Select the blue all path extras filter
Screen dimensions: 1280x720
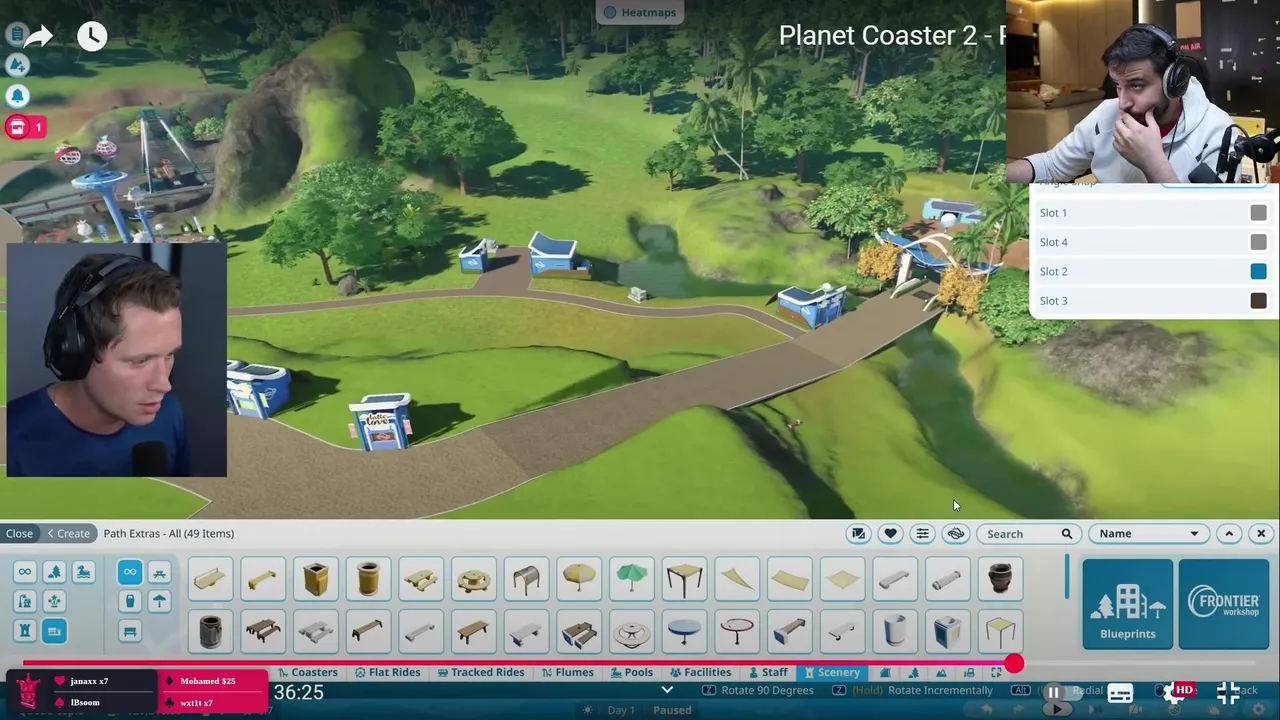tap(129, 572)
